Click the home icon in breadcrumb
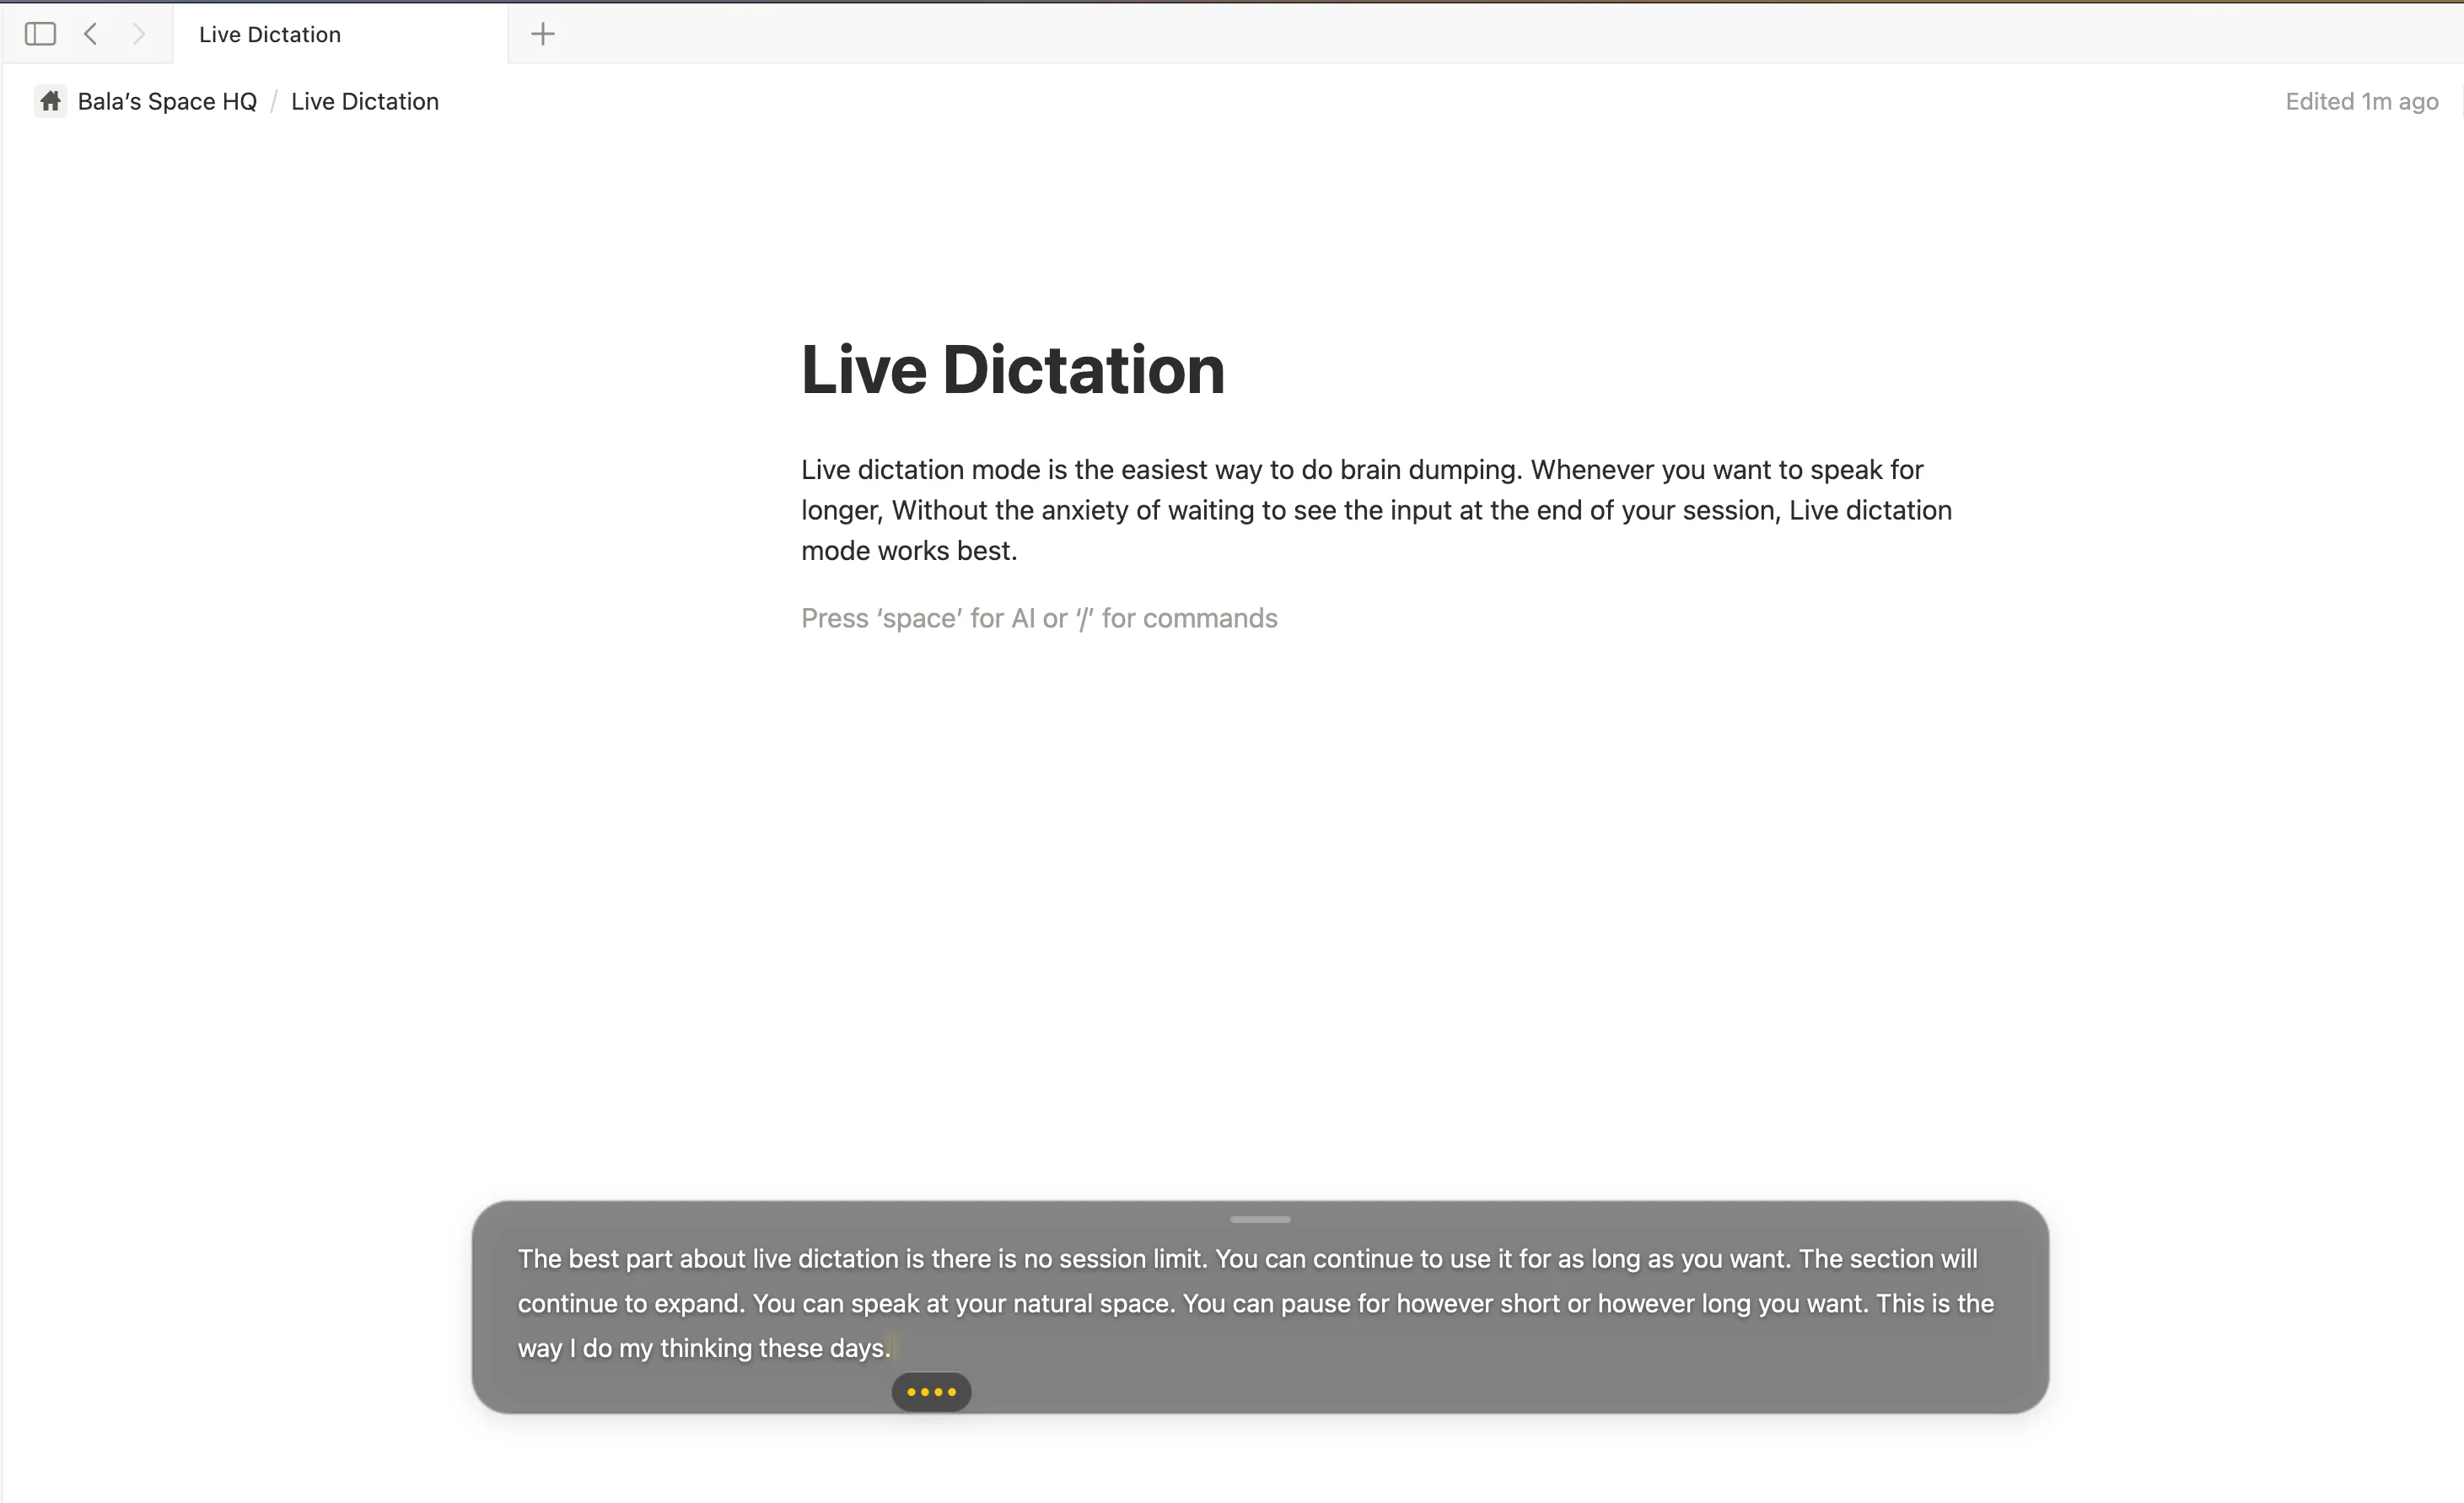Screen dimensions: 2464x1503 coord(50,101)
